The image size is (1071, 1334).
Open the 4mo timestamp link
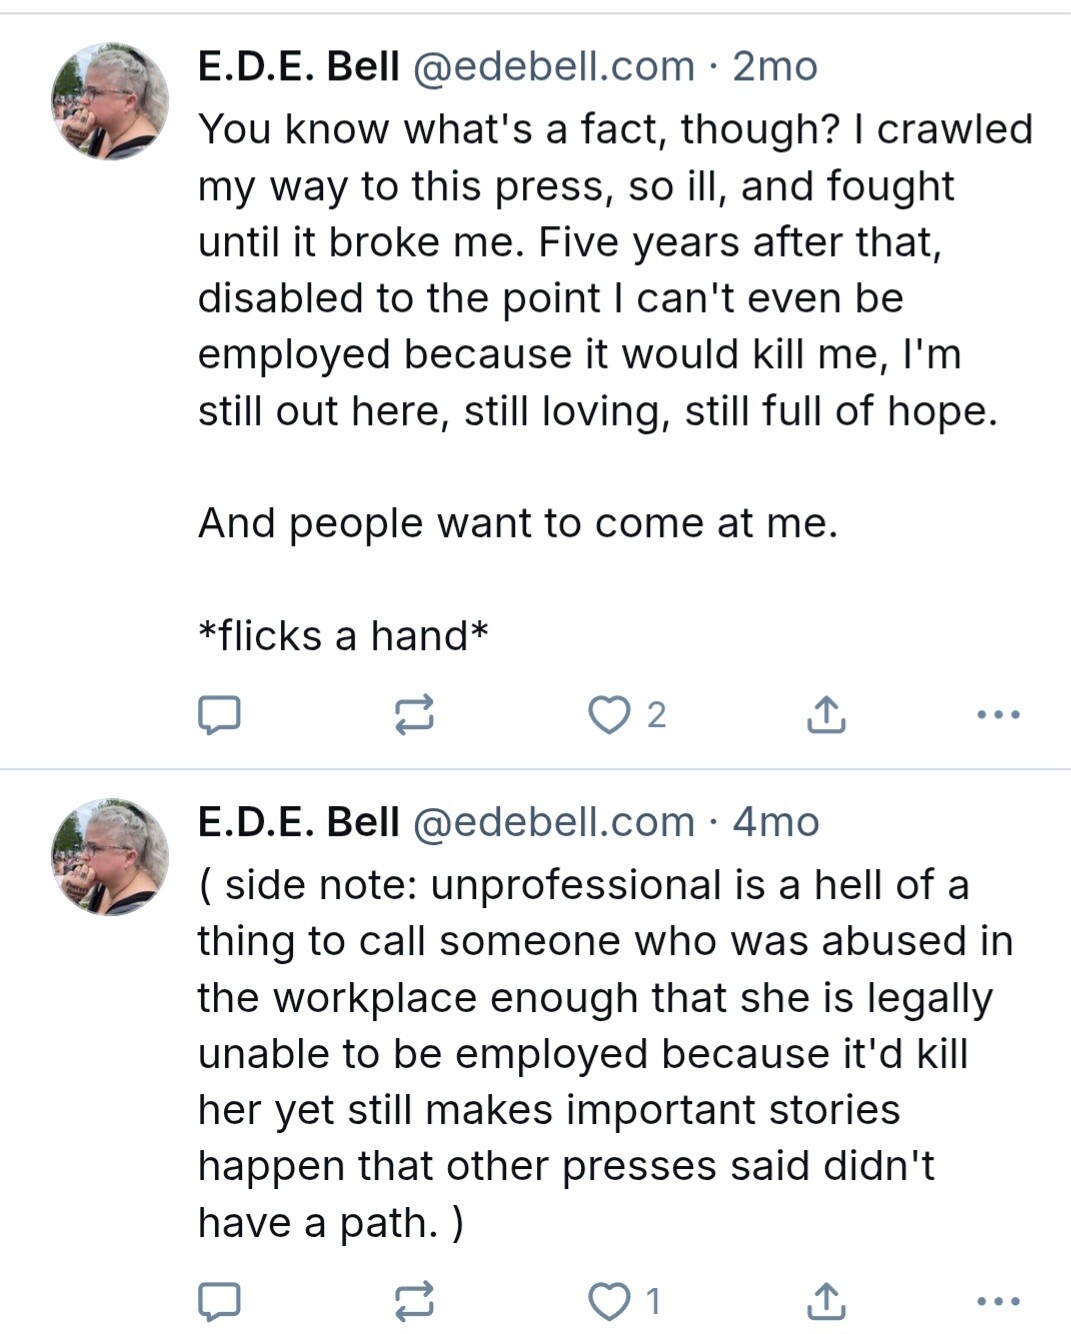(x=776, y=822)
